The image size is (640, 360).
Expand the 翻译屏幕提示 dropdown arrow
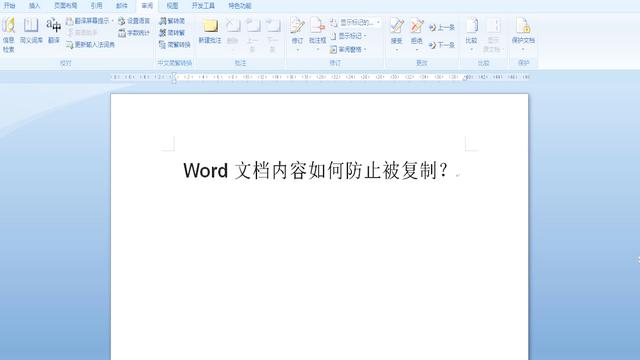click(x=112, y=21)
